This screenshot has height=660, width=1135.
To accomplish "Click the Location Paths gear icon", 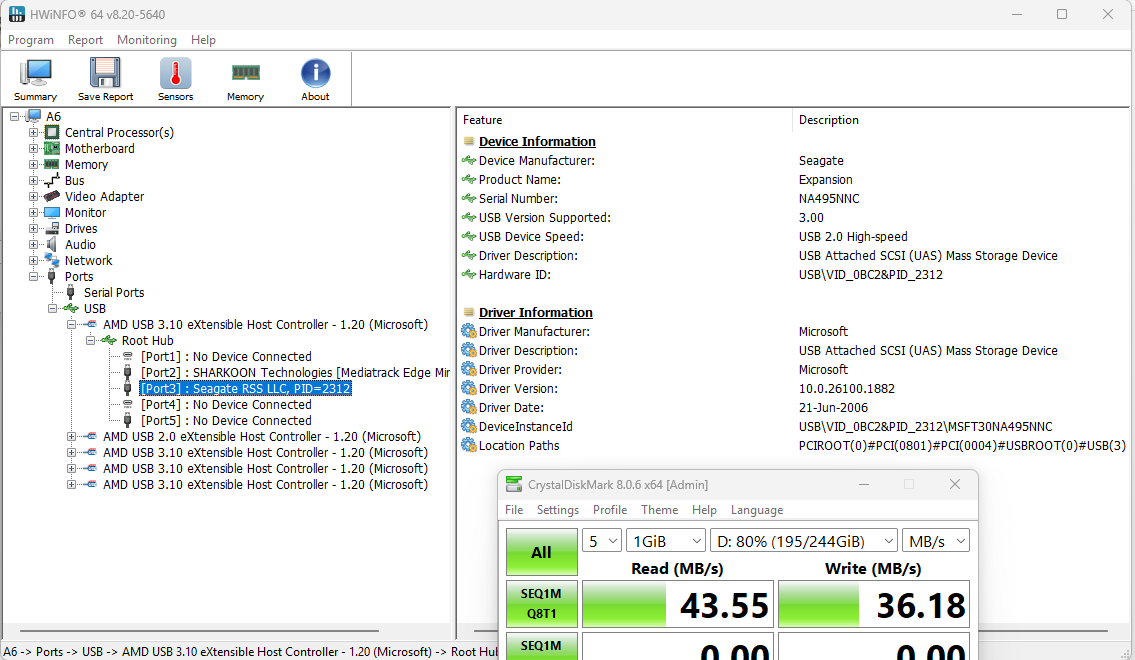I will pyautogui.click(x=469, y=446).
